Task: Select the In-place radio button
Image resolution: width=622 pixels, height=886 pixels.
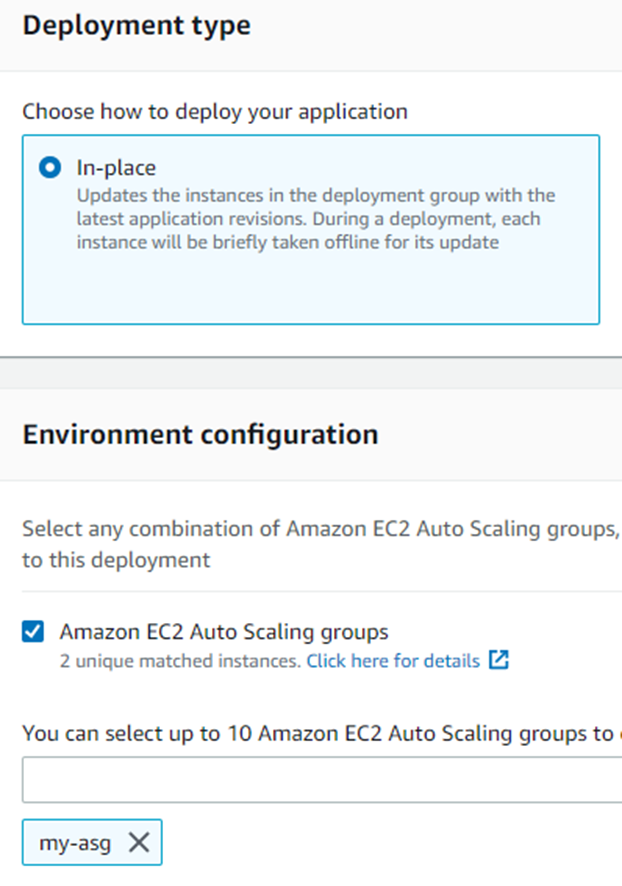Action: click(50, 167)
